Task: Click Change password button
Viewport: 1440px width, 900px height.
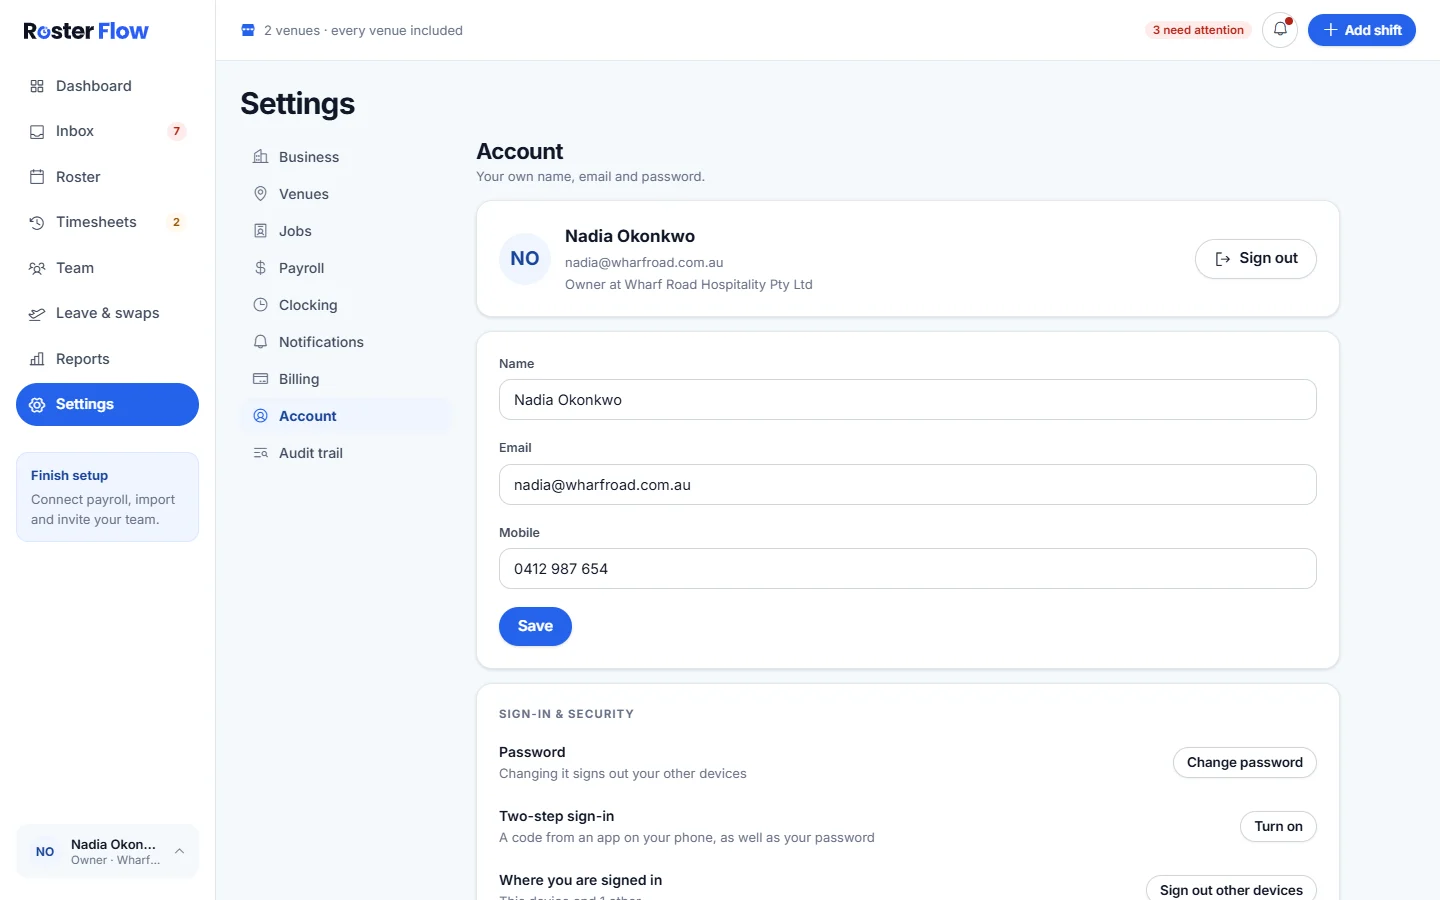Action: coord(1245,762)
